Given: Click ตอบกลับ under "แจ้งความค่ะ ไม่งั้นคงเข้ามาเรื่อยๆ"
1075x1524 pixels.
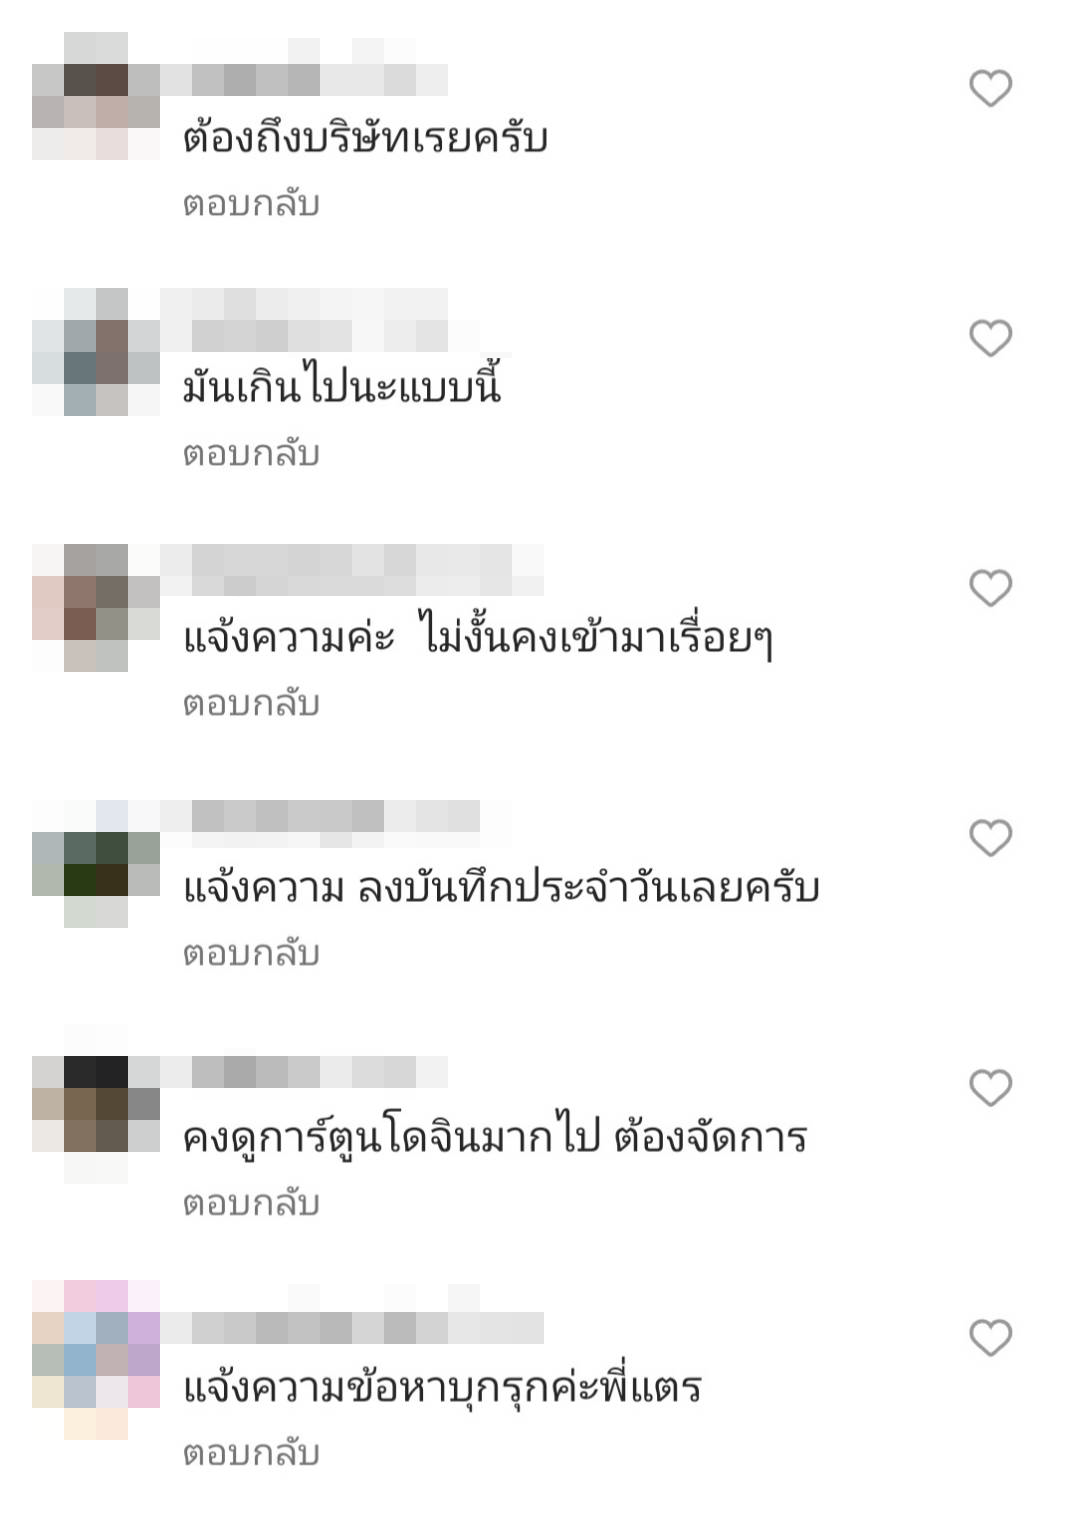Looking at the screenshot, I should click(x=251, y=704).
